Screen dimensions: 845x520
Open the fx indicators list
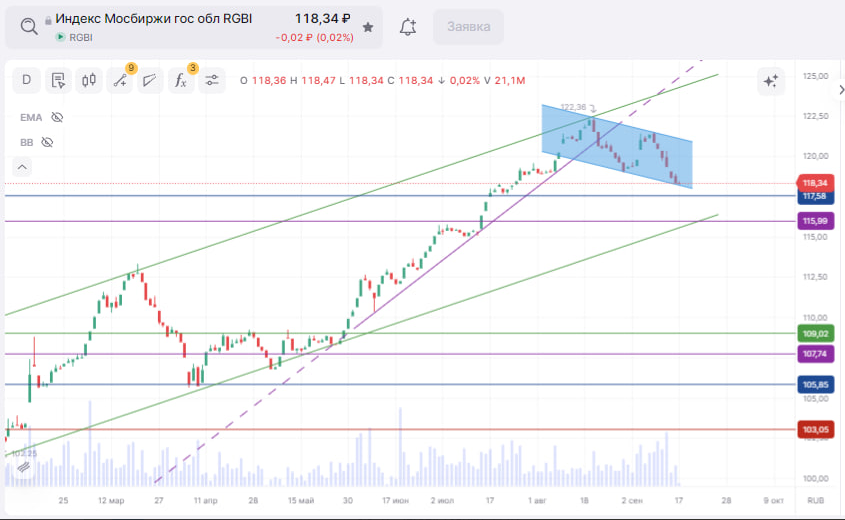tap(181, 80)
